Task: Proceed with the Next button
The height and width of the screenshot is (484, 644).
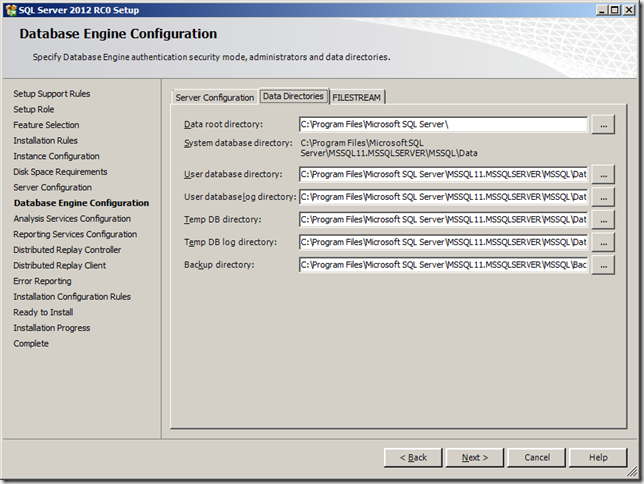Action: [475, 457]
